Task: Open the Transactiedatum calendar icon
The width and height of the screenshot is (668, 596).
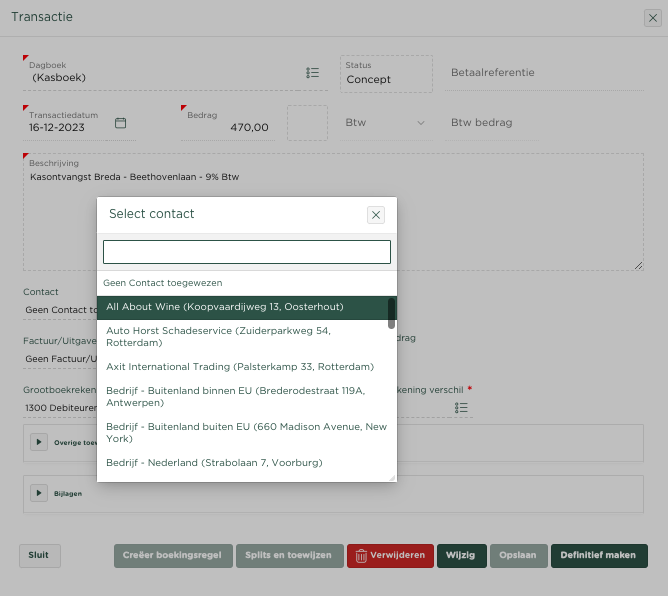Action: (x=121, y=124)
